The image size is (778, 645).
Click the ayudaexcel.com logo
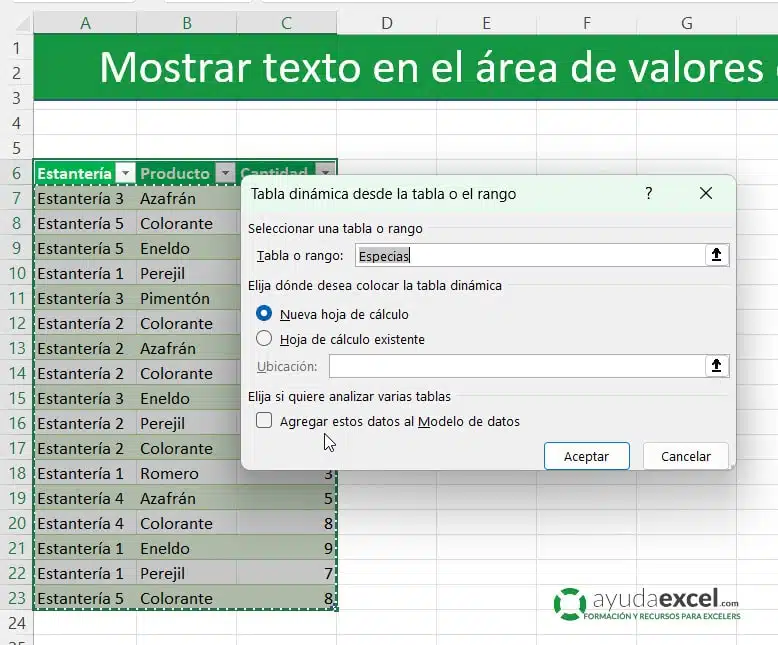point(647,604)
